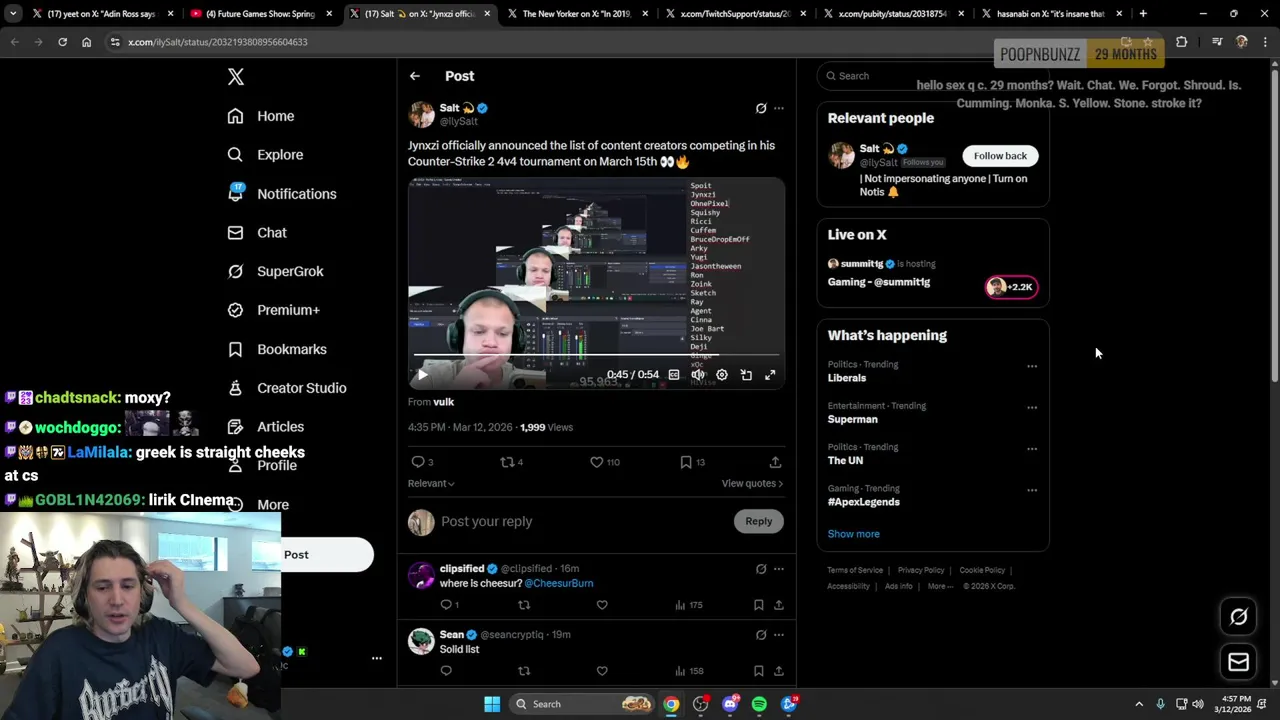Open more options on Sean's reply
Viewport: 1280px width, 720px height.
click(779, 635)
